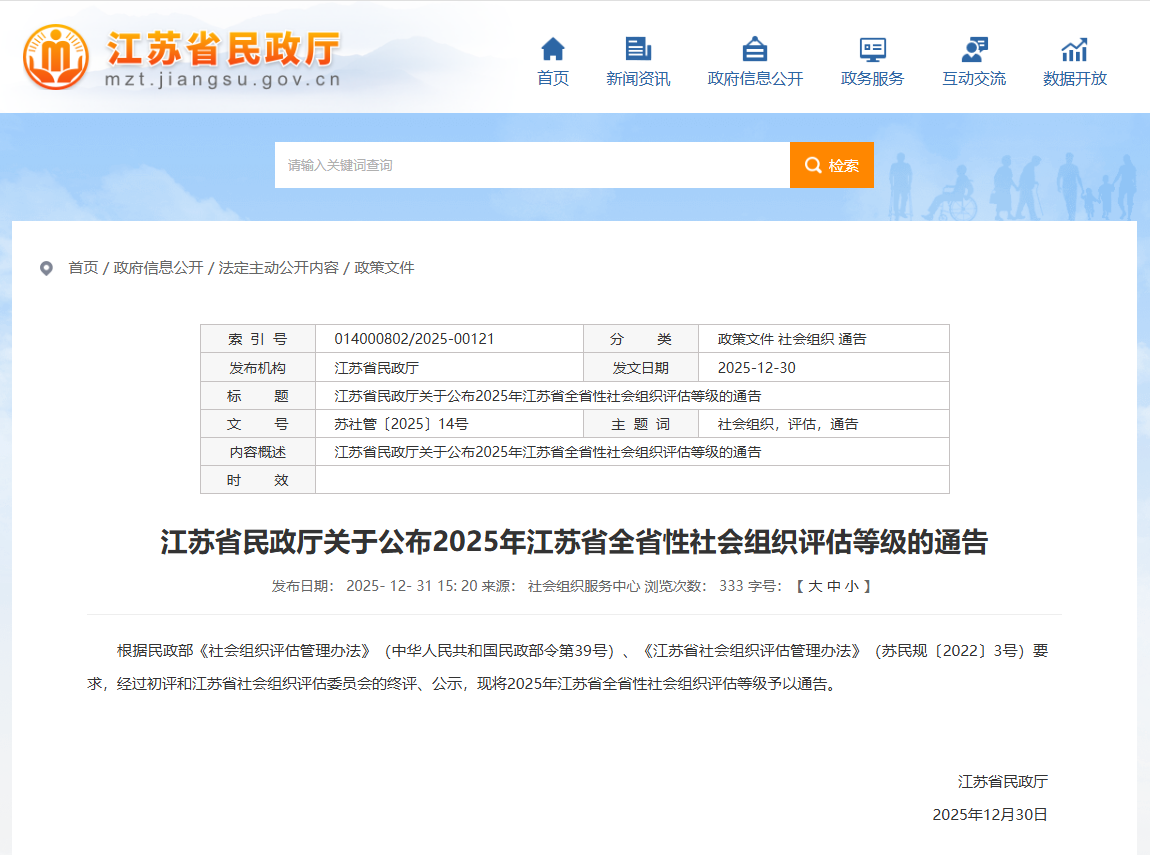Open 法定主动公开内容 breadcrumb link
Image resolution: width=1150 pixels, height=855 pixels.
click(x=278, y=268)
